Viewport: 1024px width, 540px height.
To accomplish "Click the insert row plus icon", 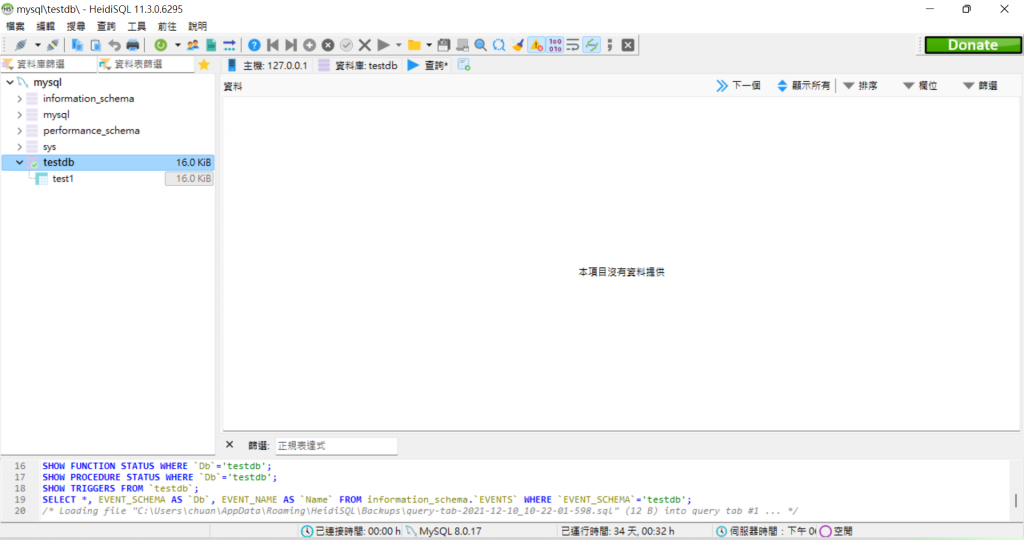I will [310, 45].
